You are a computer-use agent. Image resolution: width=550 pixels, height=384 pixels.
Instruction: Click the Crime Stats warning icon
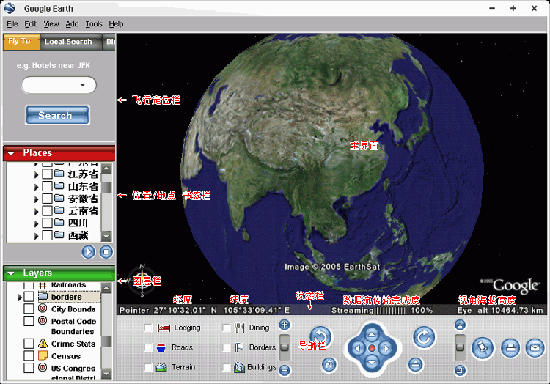pyautogui.click(x=43, y=343)
